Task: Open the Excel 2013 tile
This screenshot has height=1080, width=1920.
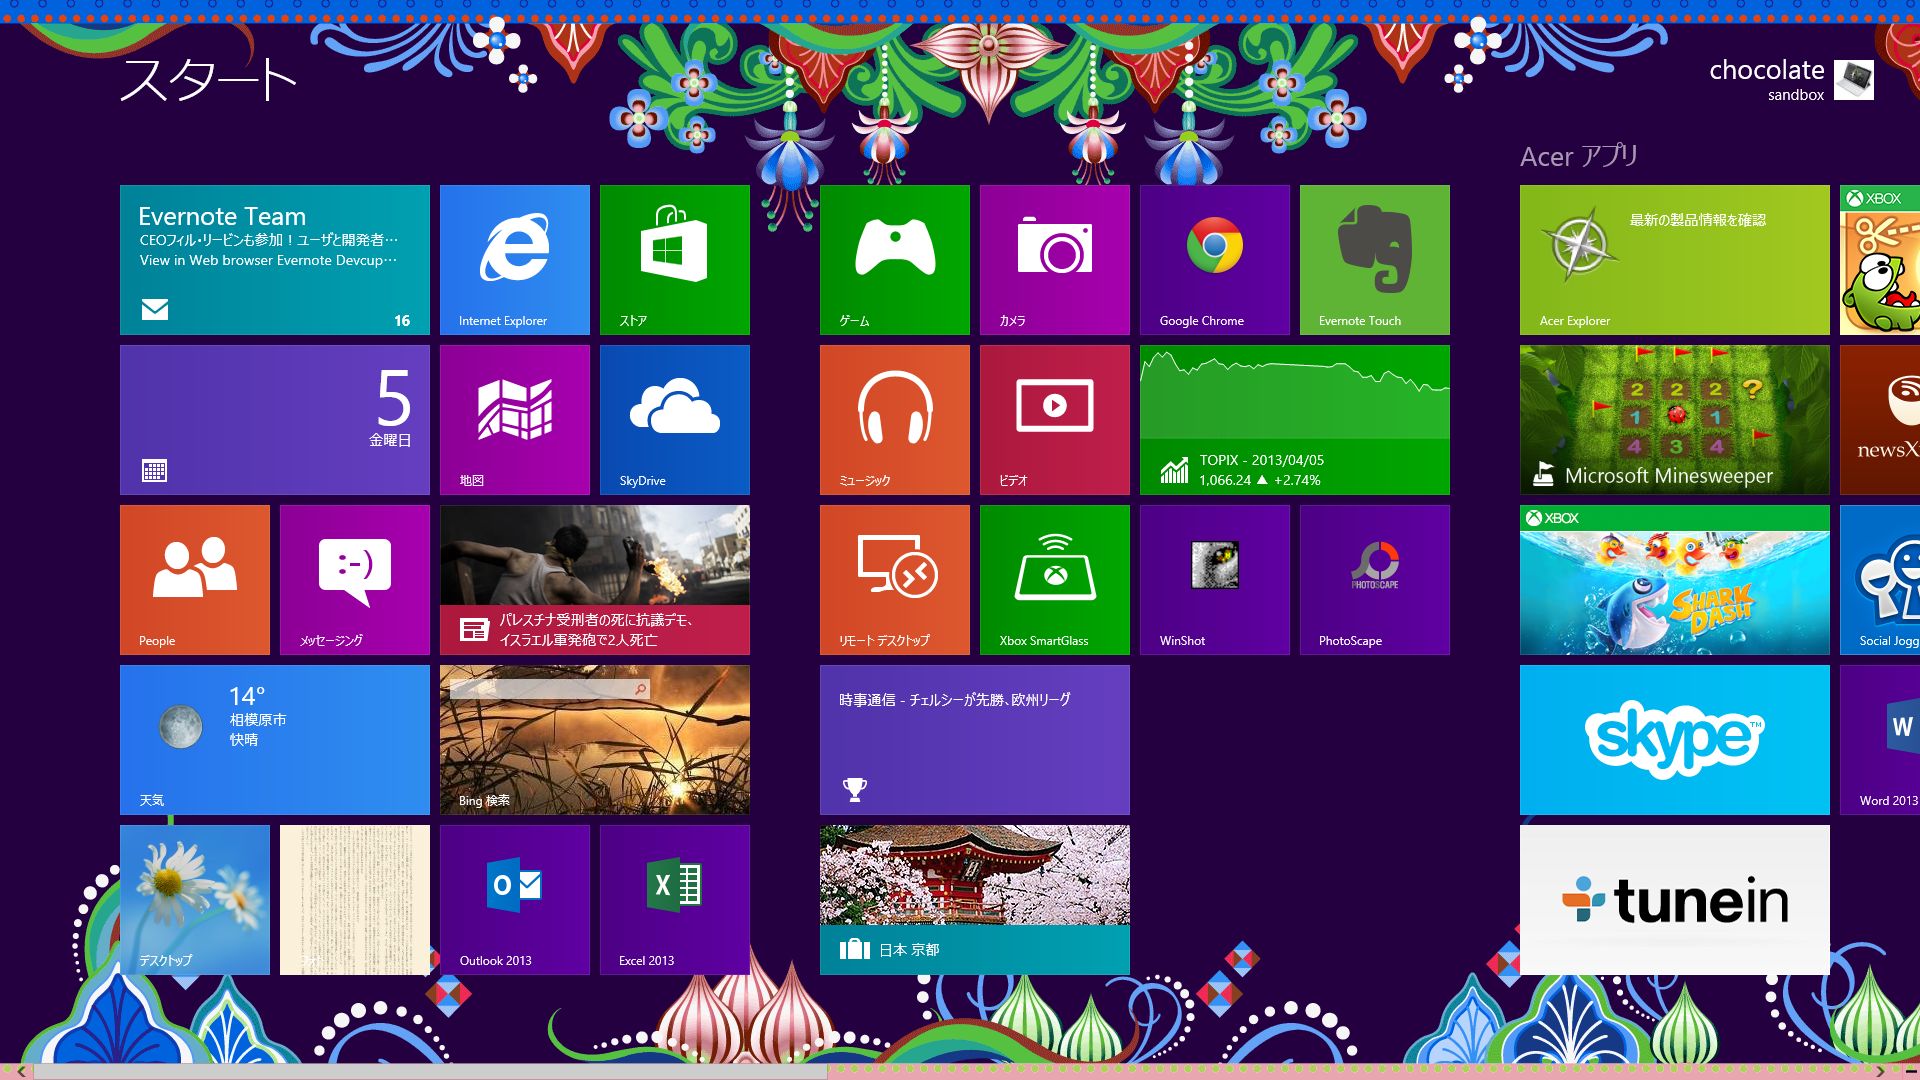Action: [x=674, y=899]
